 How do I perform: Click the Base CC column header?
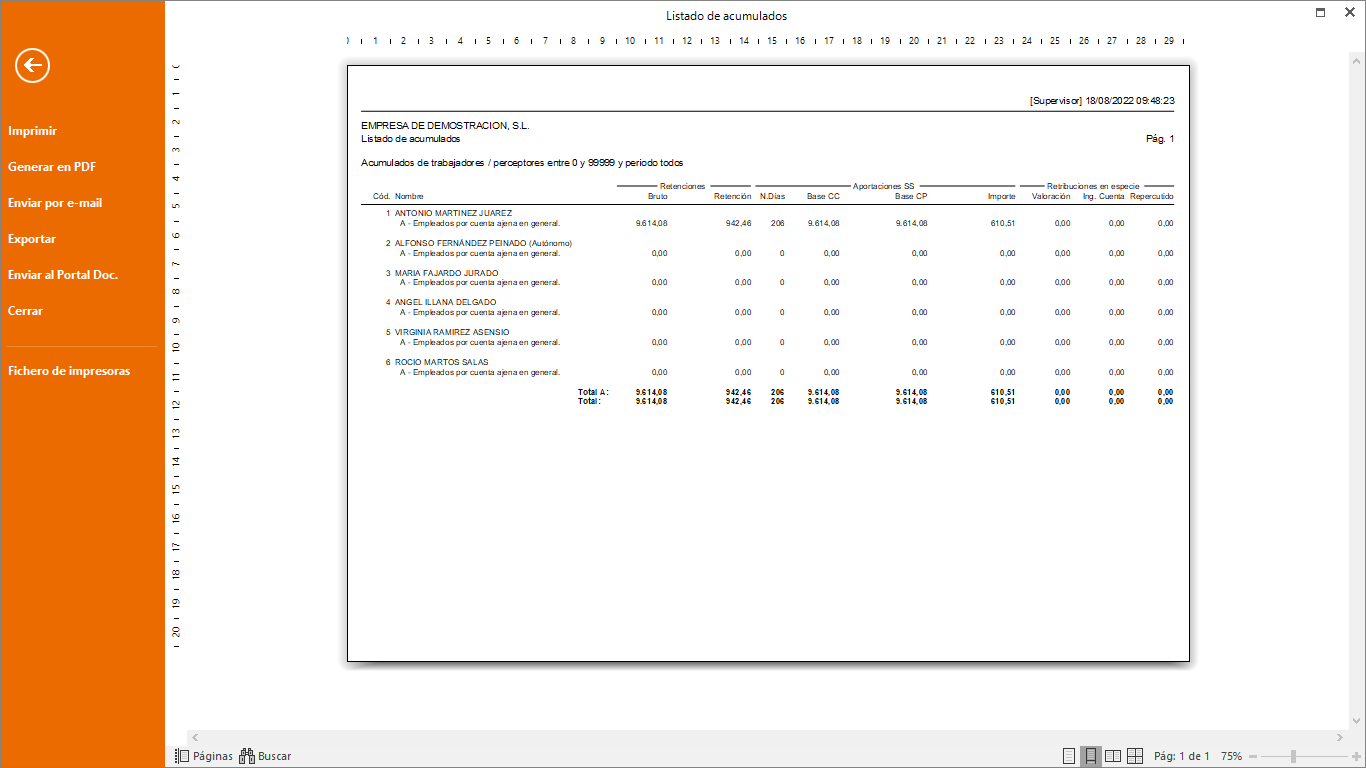[823, 196]
